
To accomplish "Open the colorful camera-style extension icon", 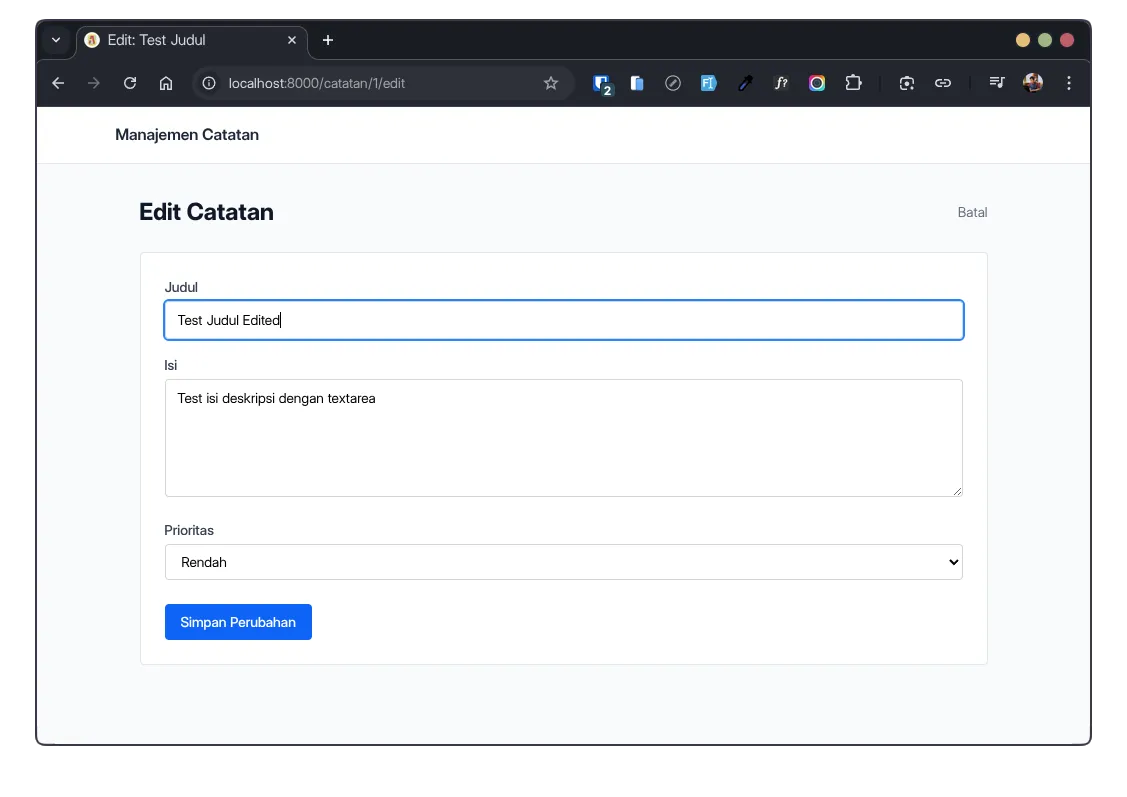I will pyautogui.click(x=817, y=83).
